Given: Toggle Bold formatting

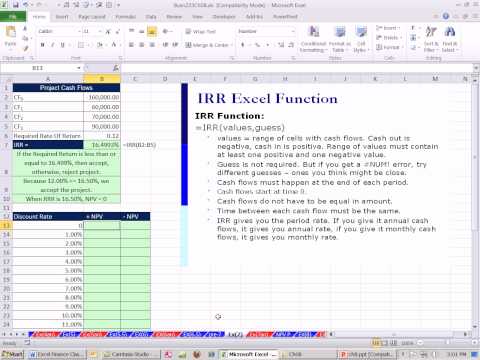Looking at the screenshot, I should coord(42,45).
